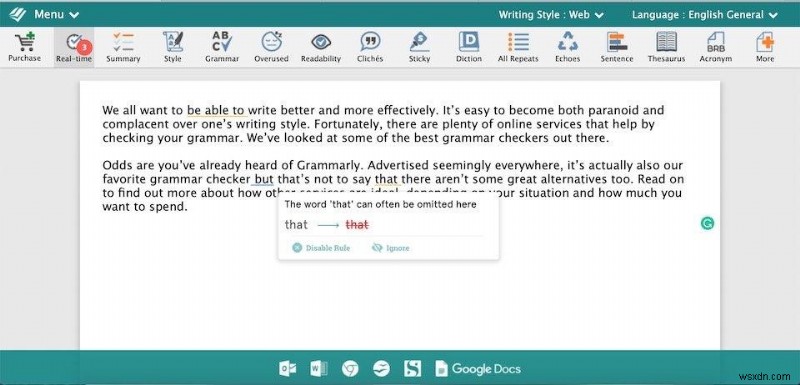Open the Overused words report

[271, 47]
